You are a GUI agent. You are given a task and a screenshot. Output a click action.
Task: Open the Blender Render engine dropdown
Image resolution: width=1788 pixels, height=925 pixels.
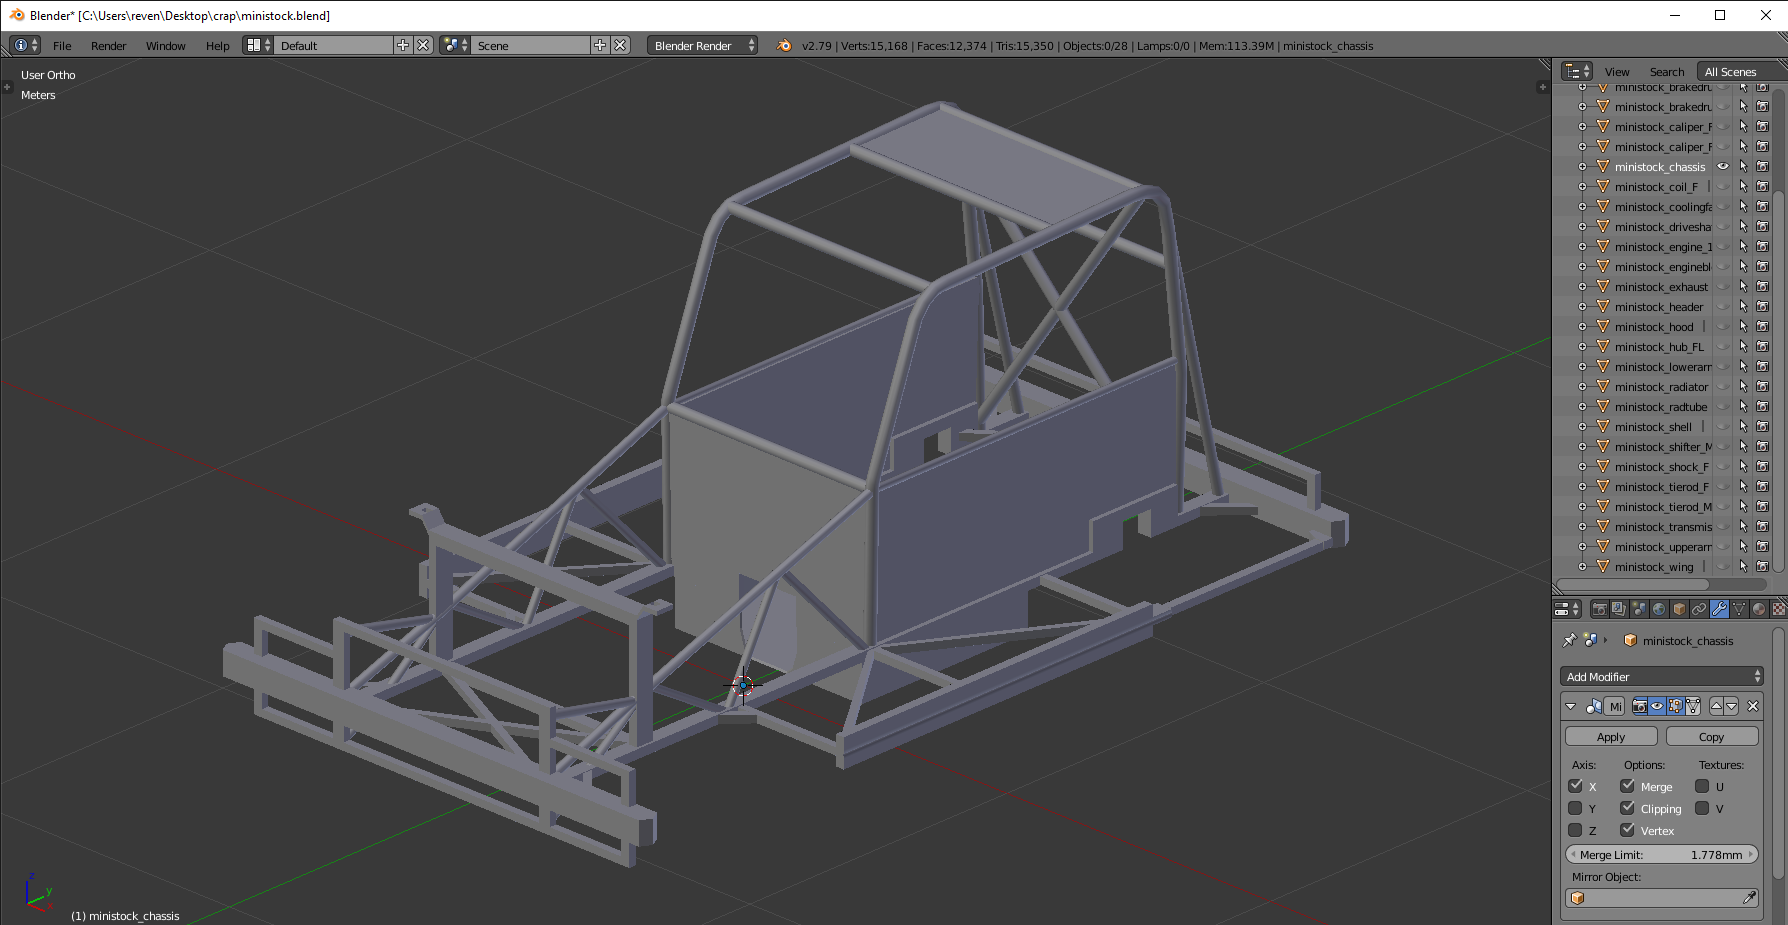click(x=702, y=46)
